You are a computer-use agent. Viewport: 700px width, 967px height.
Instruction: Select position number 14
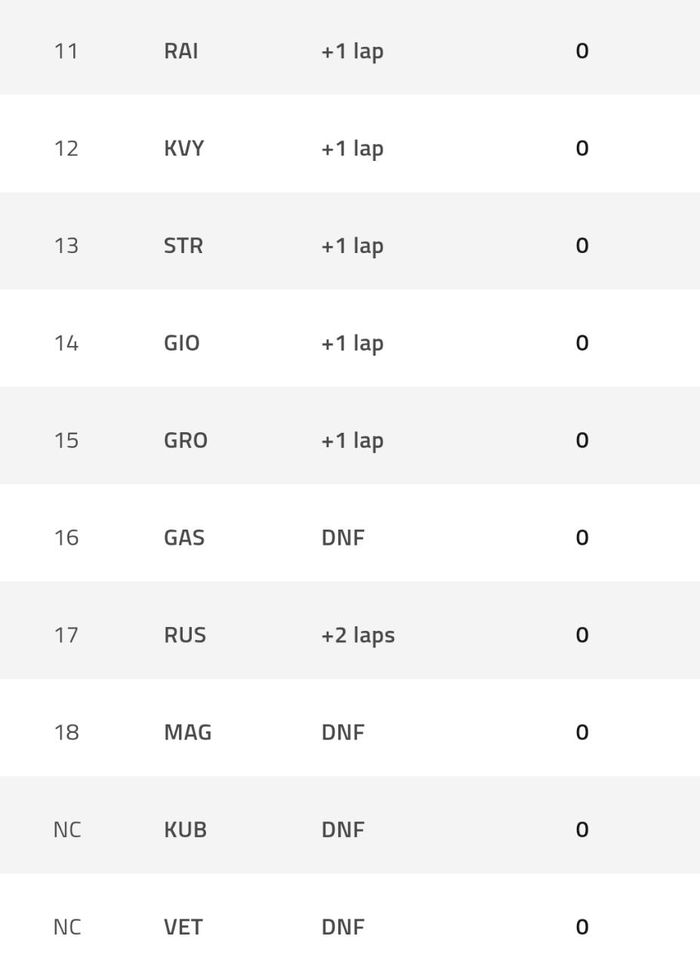tap(66, 343)
